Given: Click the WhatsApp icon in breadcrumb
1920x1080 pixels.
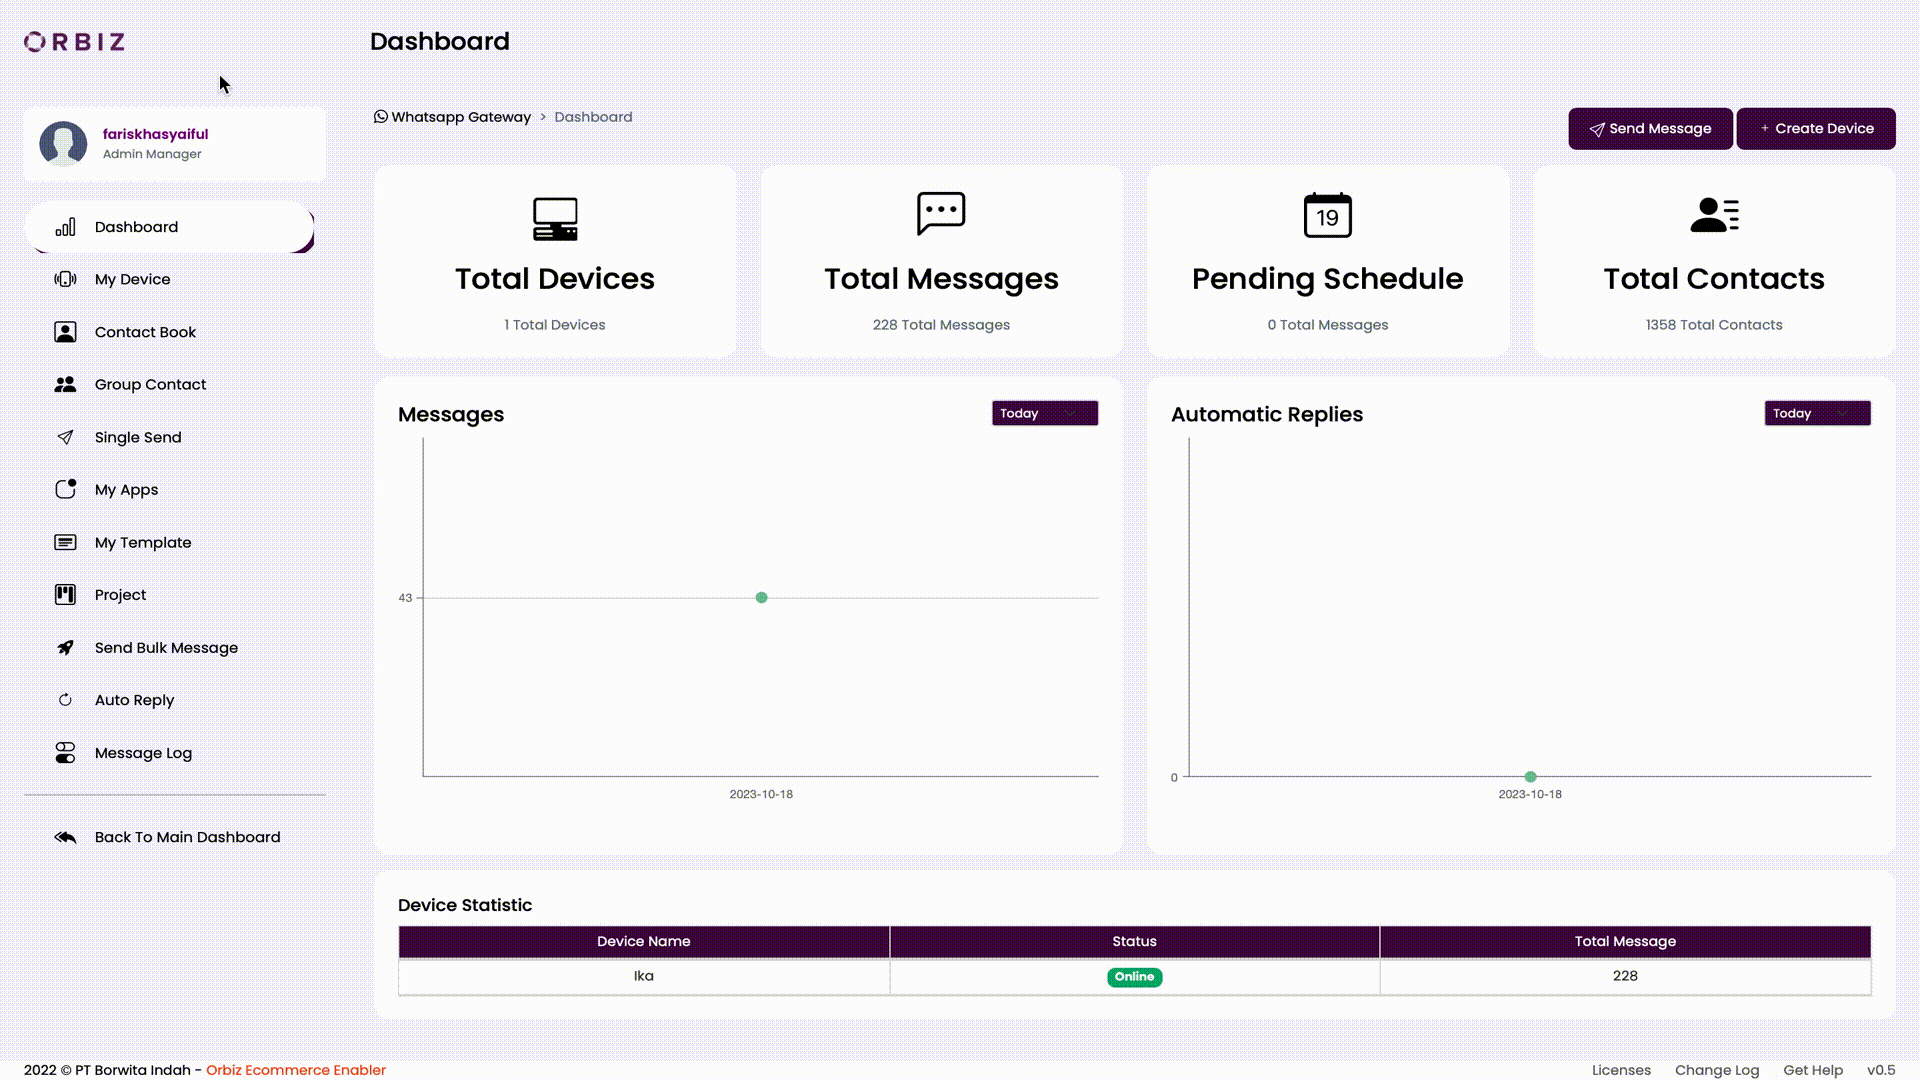Looking at the screenshot, I should tap(380, 116).
